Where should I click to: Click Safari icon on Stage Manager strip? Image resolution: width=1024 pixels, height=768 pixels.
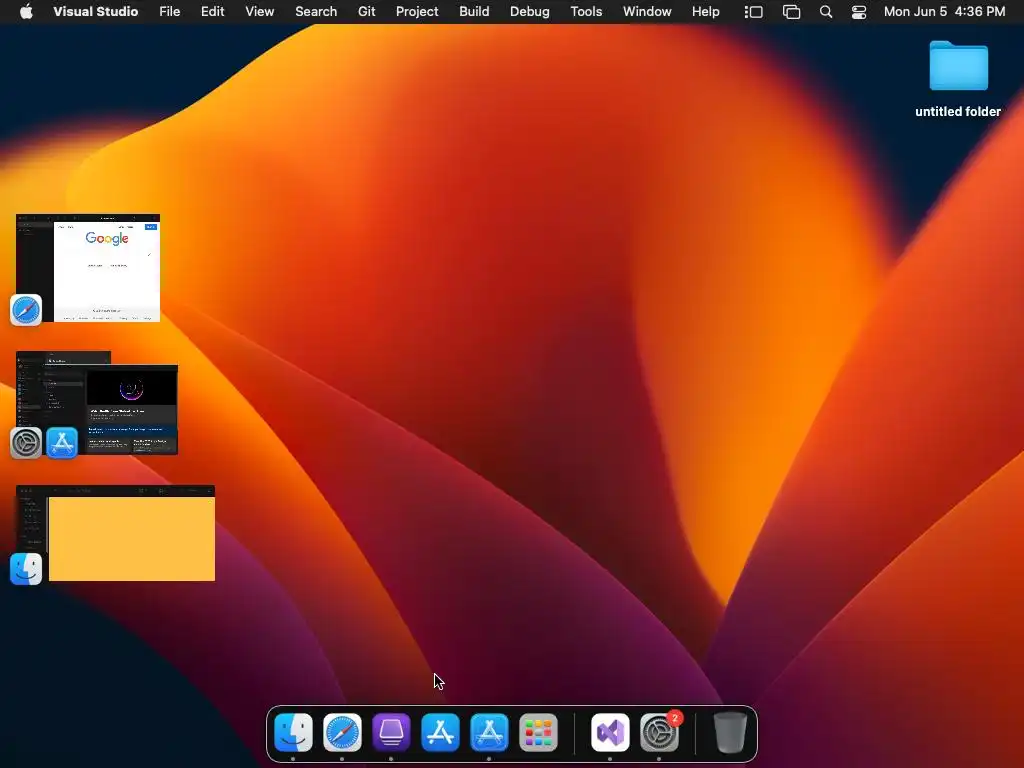26,310
